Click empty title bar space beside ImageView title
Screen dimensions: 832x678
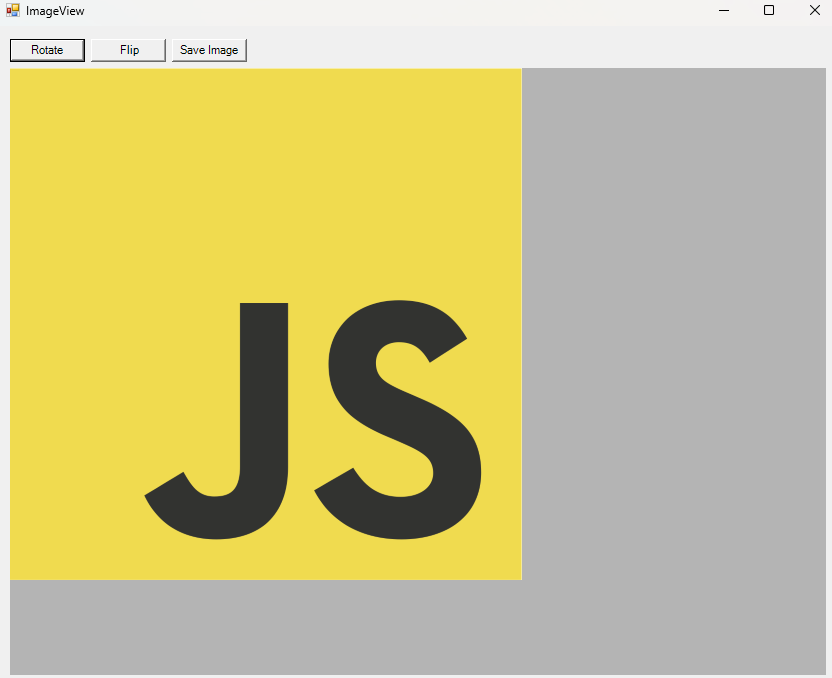pyautogui.click(x=400, y=11)
